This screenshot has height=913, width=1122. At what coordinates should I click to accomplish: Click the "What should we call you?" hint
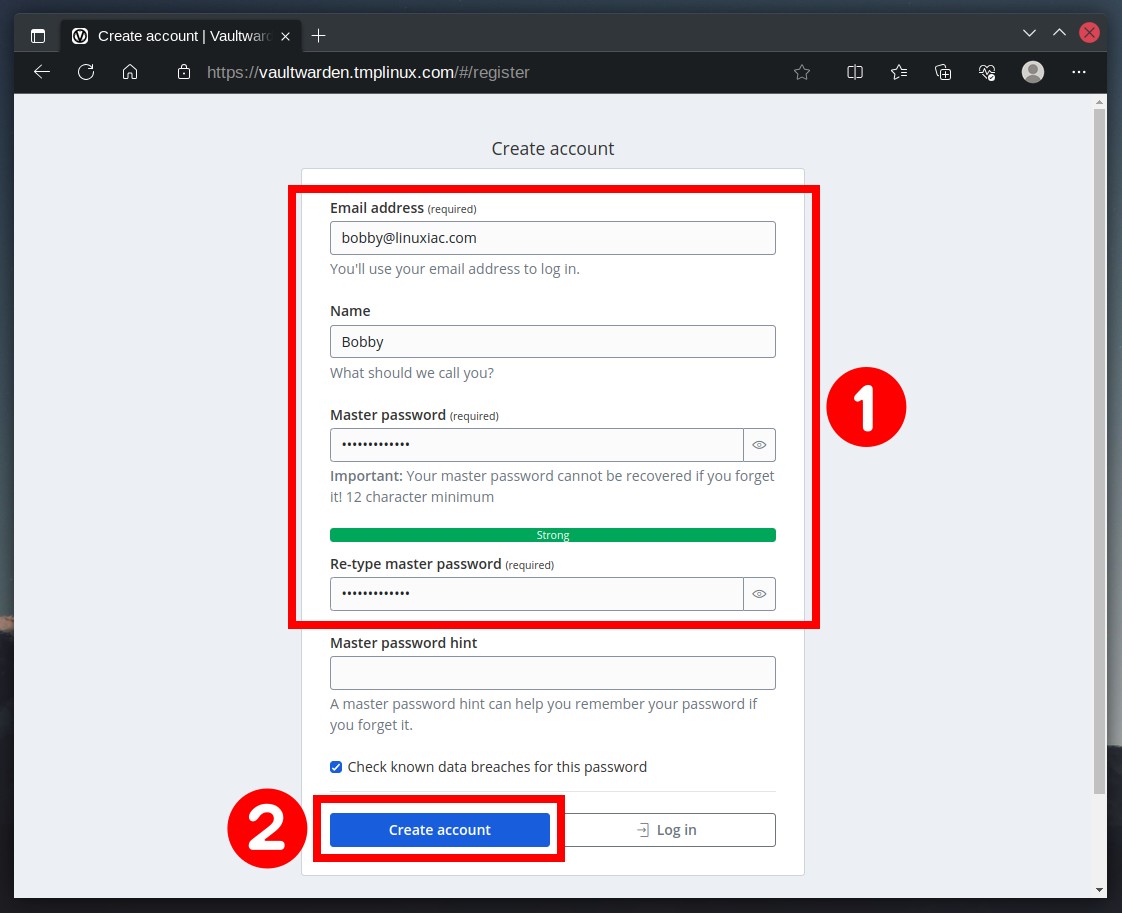click(x=411, y=373)
